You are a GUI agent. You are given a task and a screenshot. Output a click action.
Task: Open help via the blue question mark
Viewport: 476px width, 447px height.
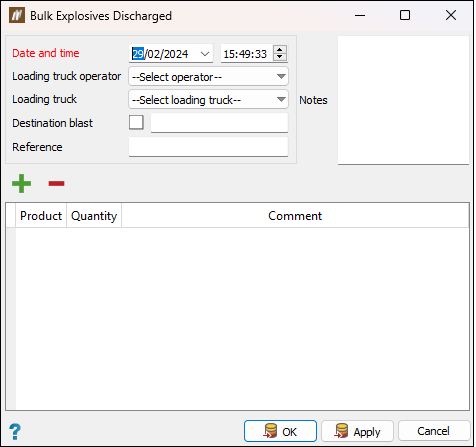coord(15,432)
